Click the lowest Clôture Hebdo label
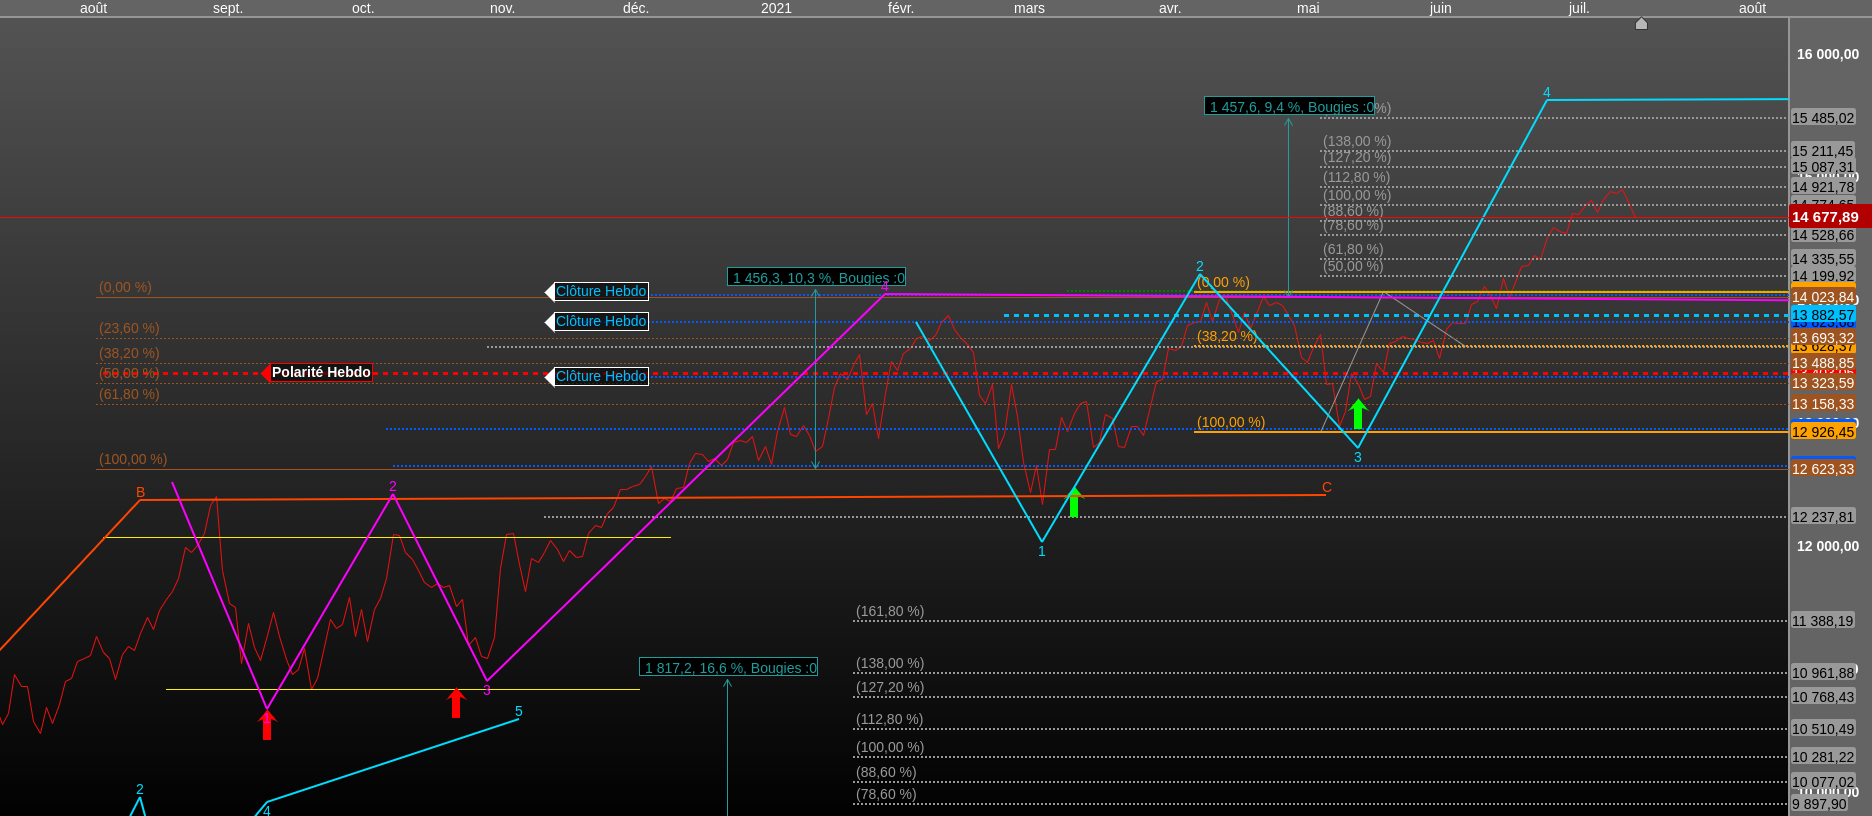 pyautogui.click(x=601, y=376)
